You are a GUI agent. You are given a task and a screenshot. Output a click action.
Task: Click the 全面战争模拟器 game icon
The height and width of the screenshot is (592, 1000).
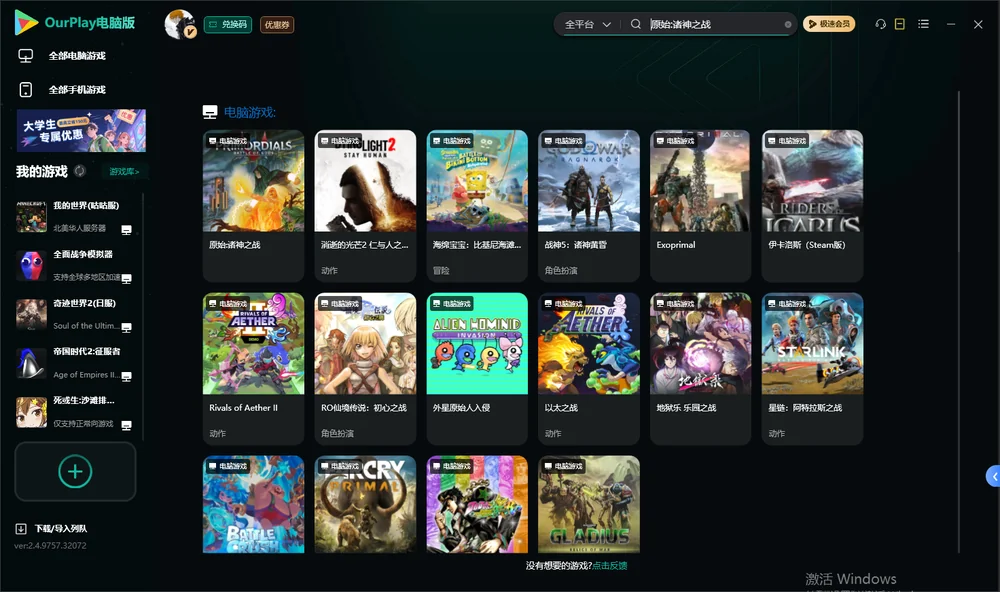click(x=31, y=265)
